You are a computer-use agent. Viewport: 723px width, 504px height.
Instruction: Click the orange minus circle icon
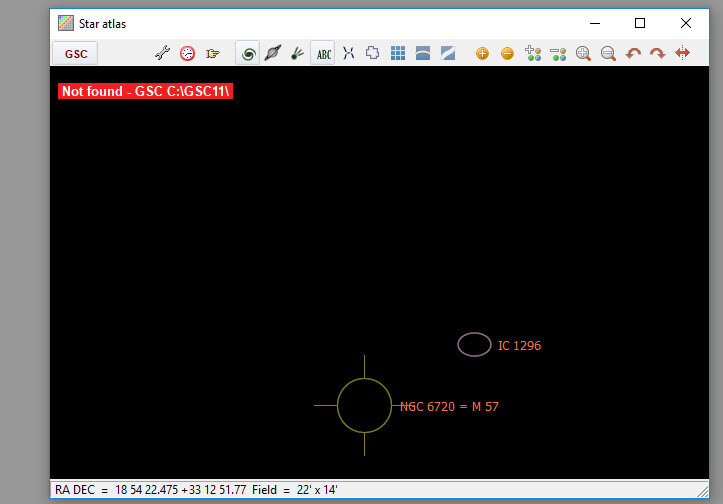coord(507,53)
